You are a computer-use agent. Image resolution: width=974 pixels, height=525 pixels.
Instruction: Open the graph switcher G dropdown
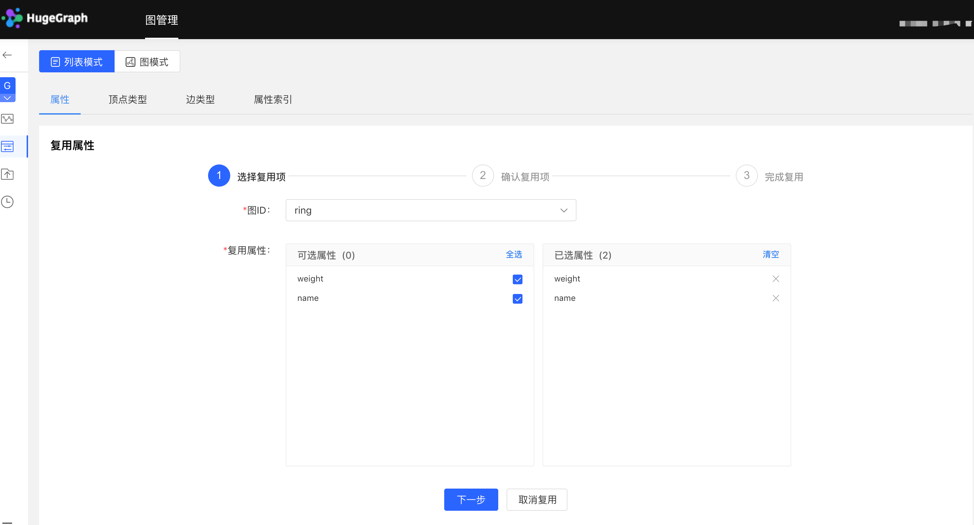[8, 90]
